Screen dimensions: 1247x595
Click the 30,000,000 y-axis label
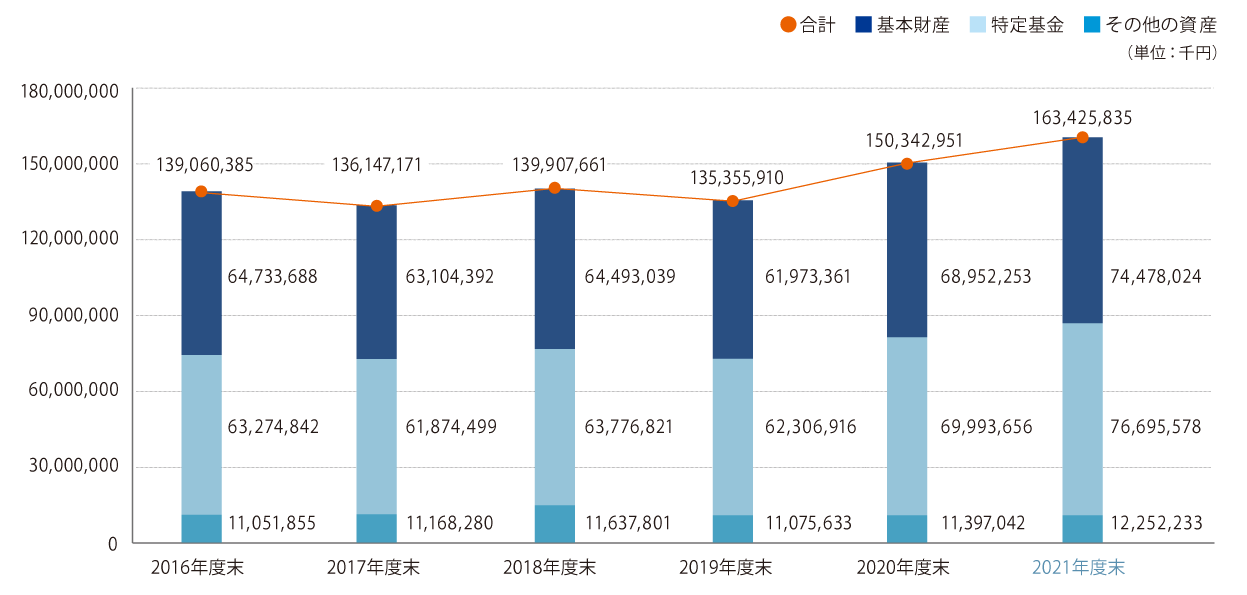(x=75, y=467)
